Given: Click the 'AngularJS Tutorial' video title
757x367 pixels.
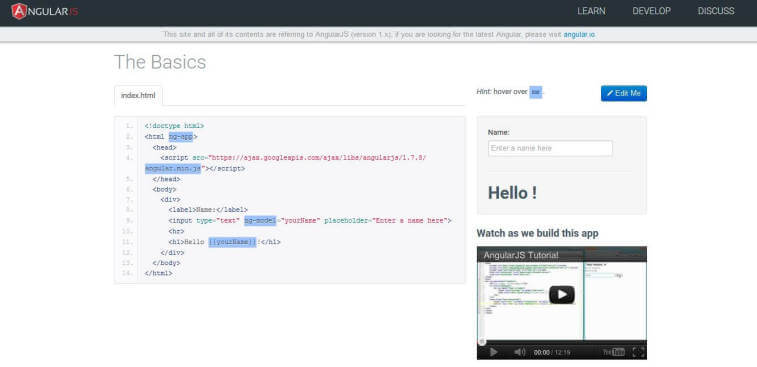Looking at the screenshot, I should click(521, 255).
